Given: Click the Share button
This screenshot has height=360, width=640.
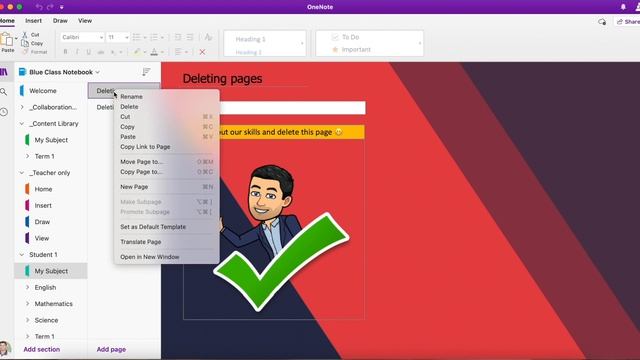Looking at the screenshot, I should [x=627, y=22].
